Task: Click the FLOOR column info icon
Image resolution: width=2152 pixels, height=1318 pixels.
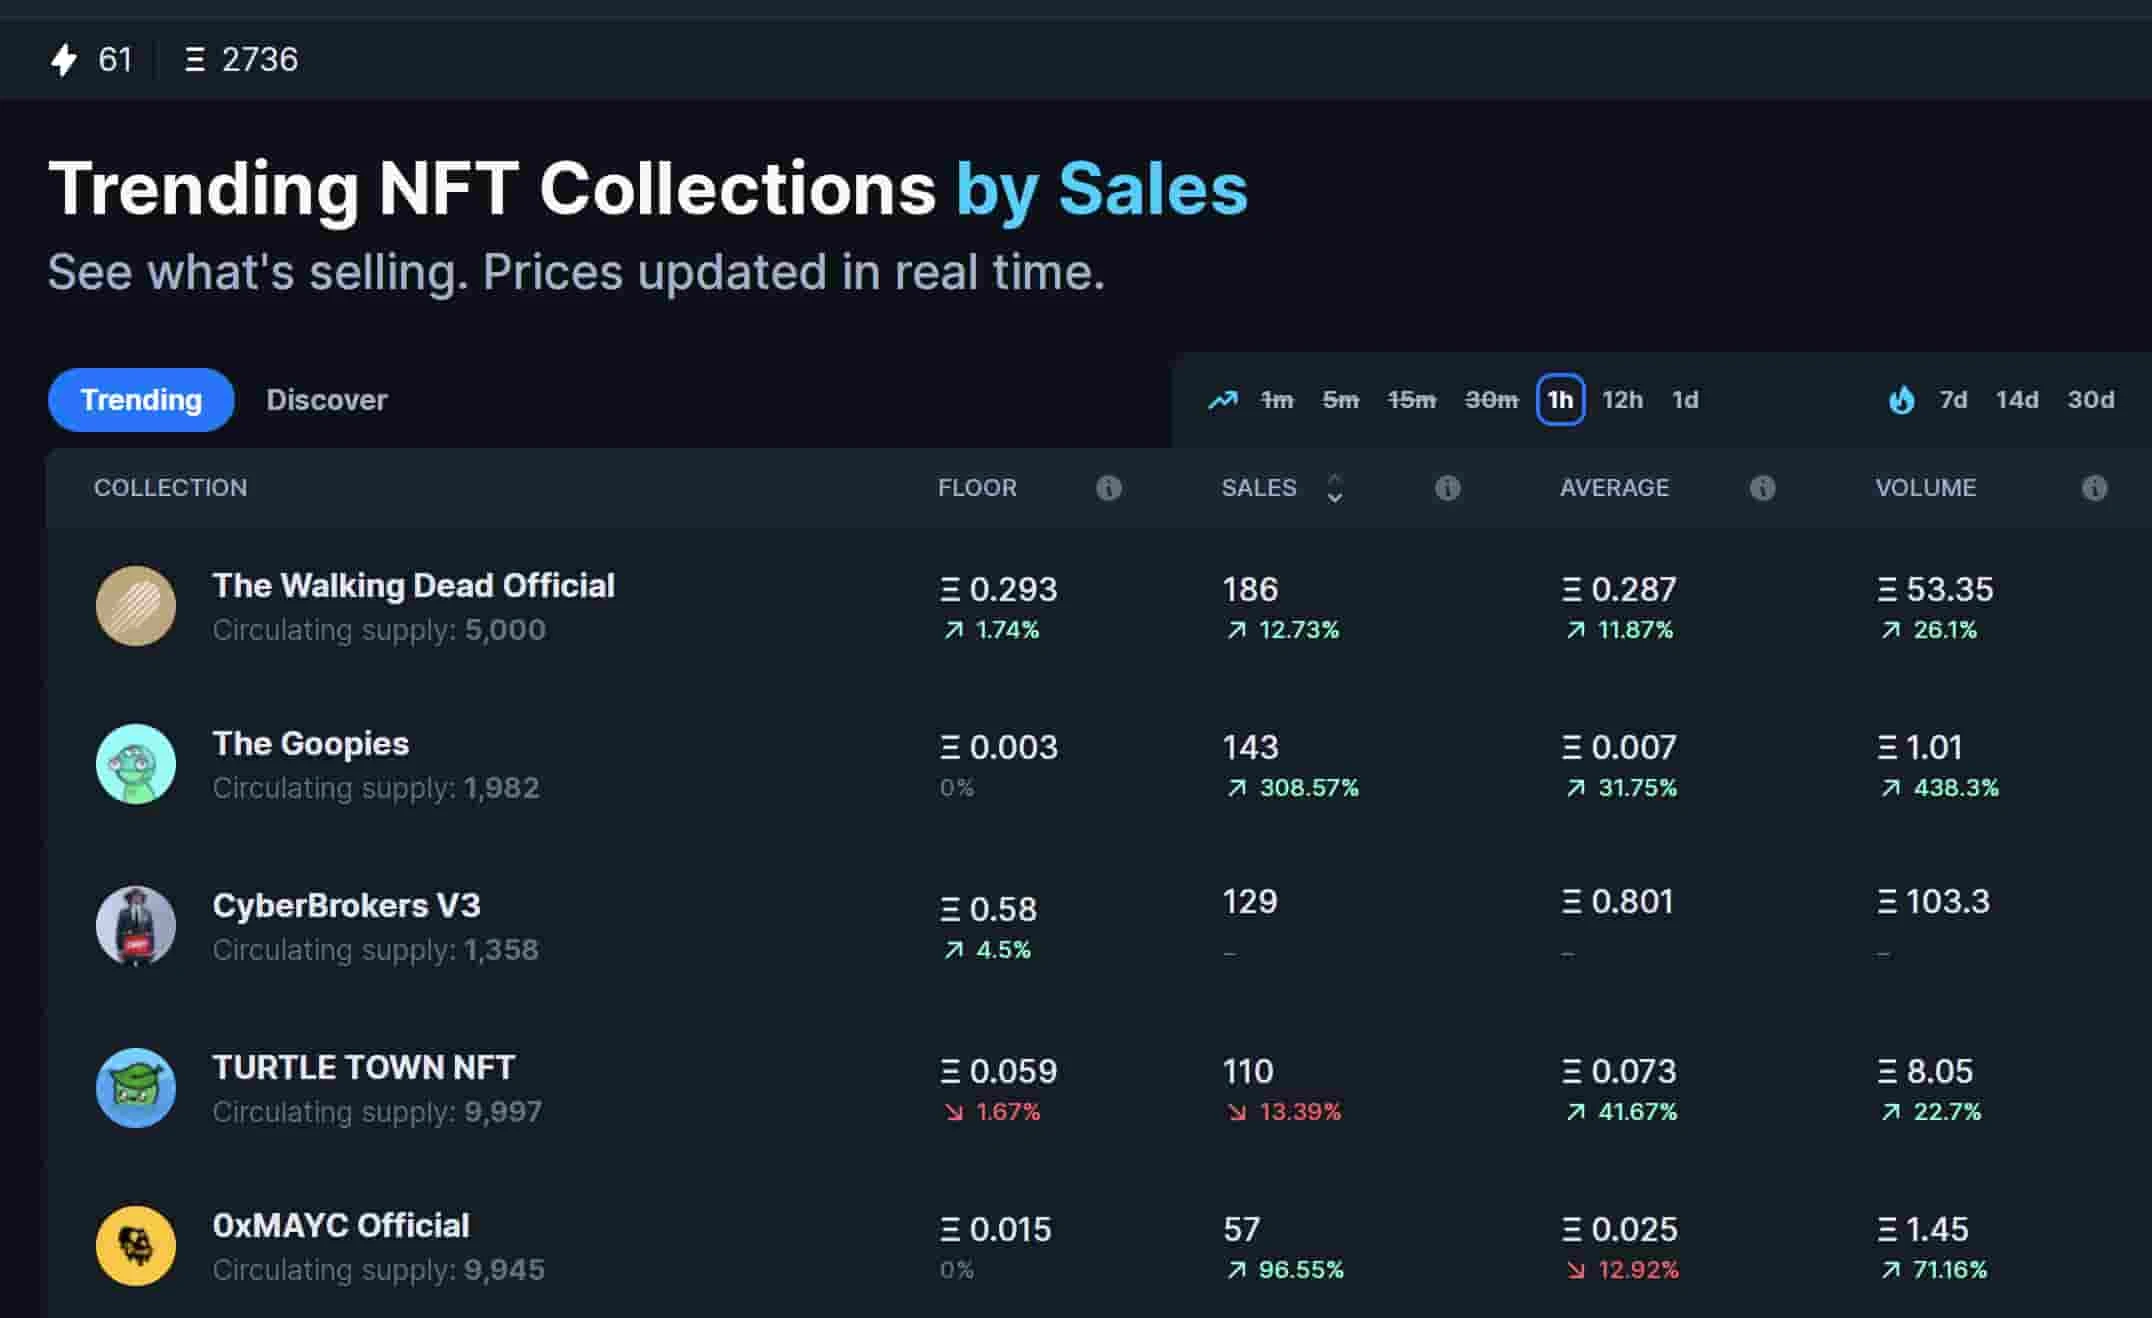Action: coord(1108,488)
